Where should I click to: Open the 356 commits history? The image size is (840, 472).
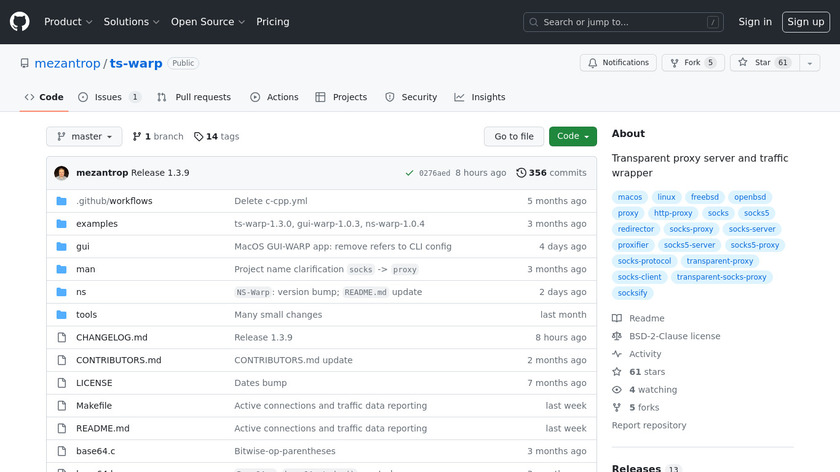[x=551, y=173]
